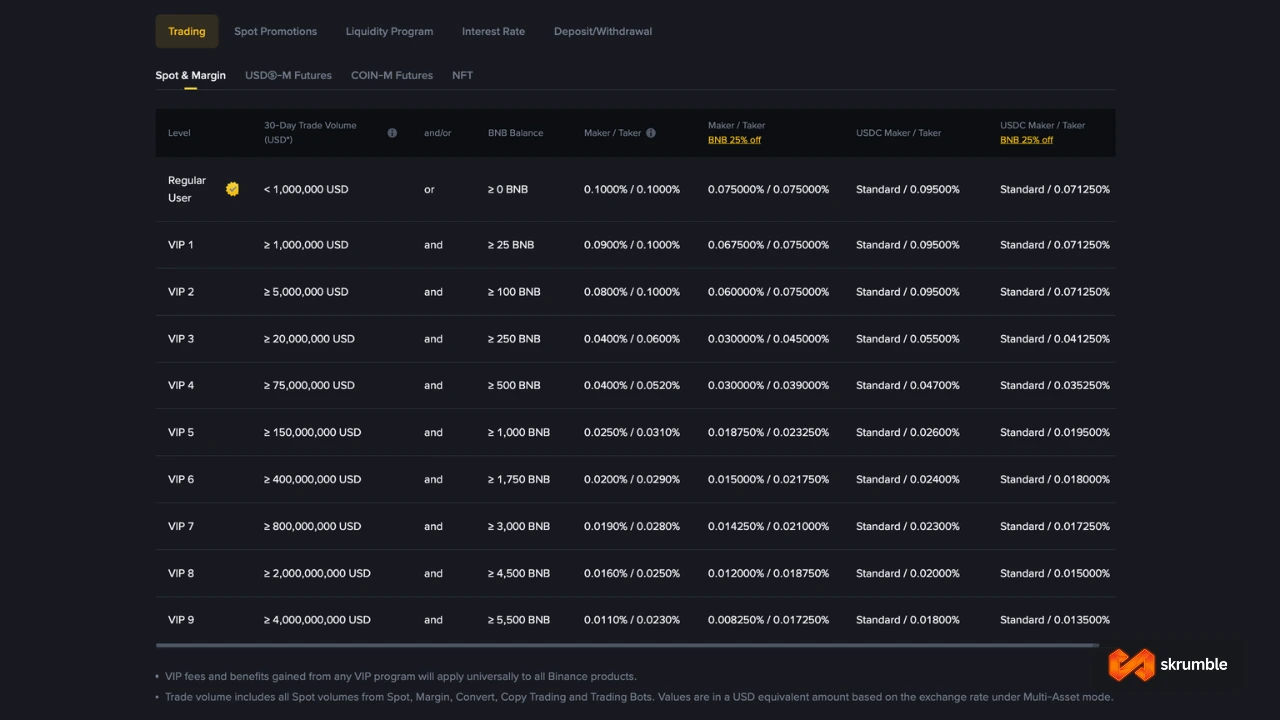Click the '≥ 800,000,000 USD' volume cell
Screen dimensions: 1280x720
pyautogui.click(x=313, y=526)
